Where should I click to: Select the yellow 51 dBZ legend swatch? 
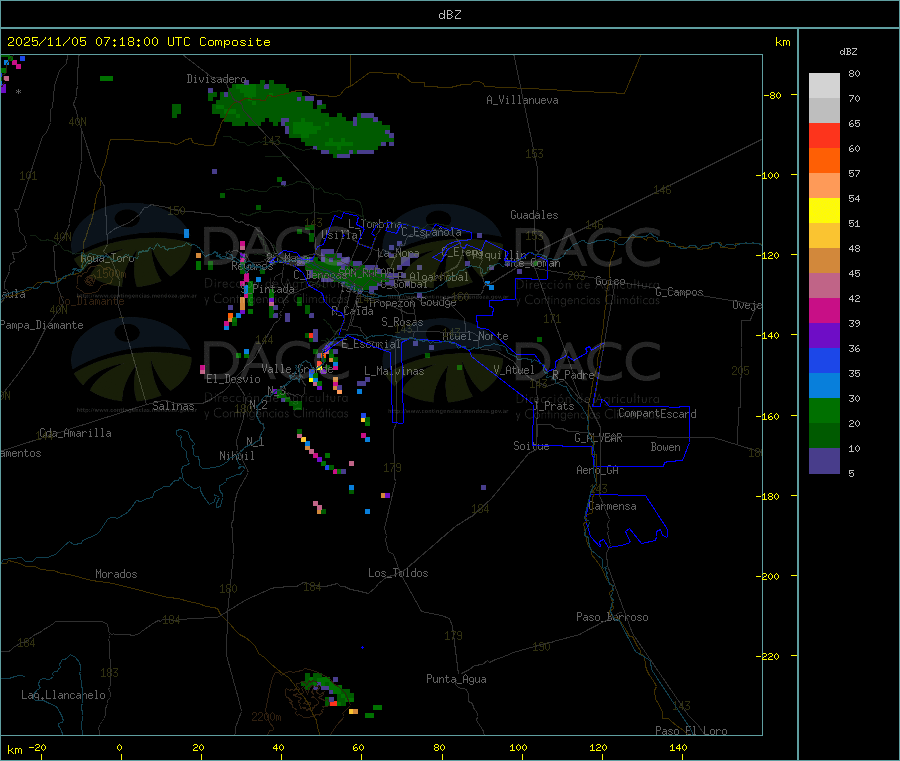pyautogui.click(x=824, y=211)
